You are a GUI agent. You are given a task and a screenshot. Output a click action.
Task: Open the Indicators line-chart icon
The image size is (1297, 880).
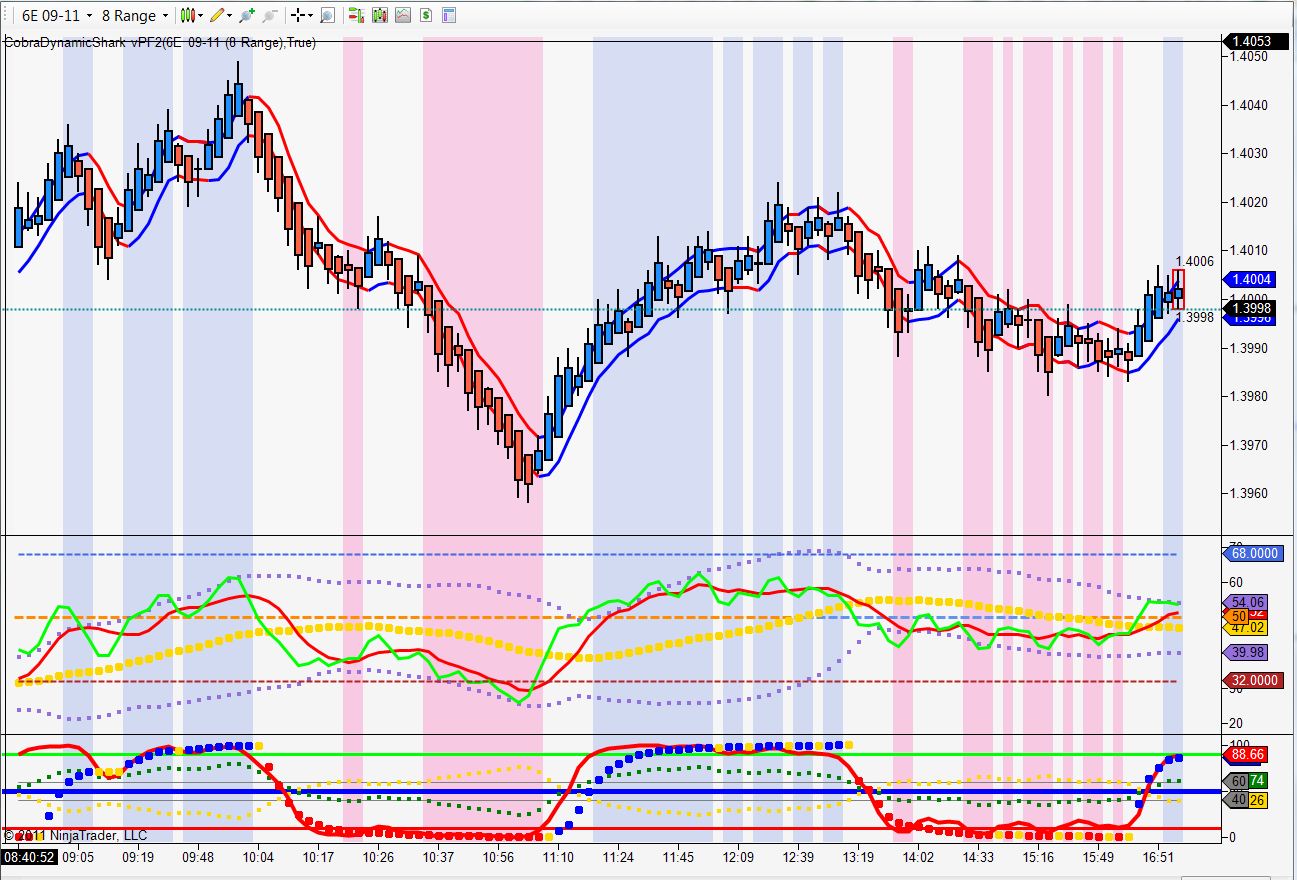402,16
